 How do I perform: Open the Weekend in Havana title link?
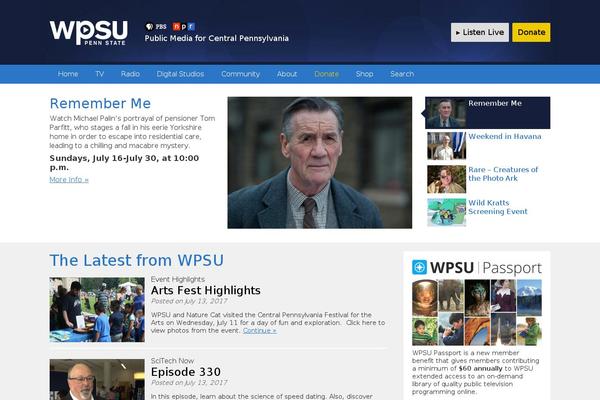click(505, 136)
